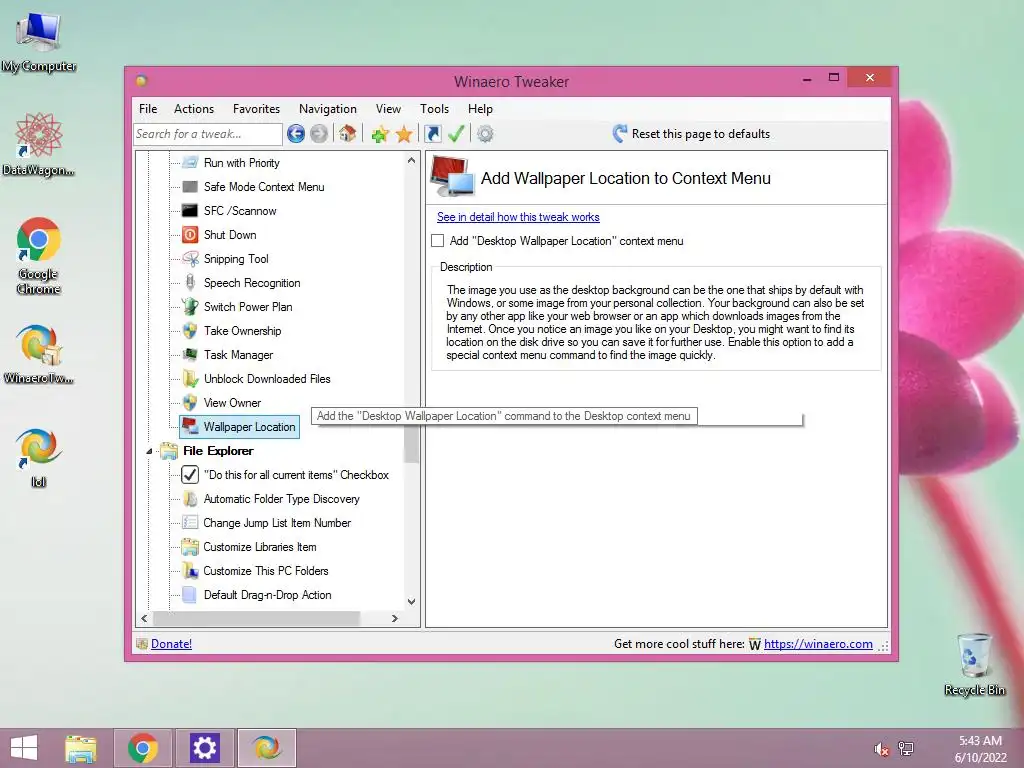
Task: Open the Tools menu
Action: pyautogui.click(x=434, y=109)
